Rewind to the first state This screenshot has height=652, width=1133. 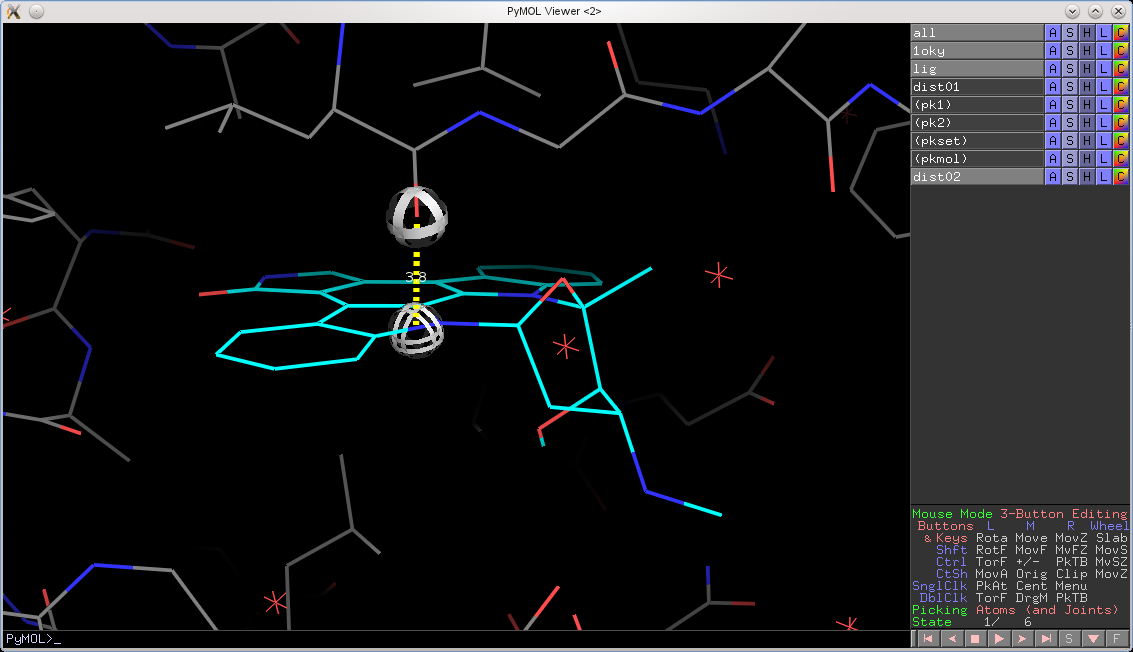pyautogui.click(x=927, y=639)
